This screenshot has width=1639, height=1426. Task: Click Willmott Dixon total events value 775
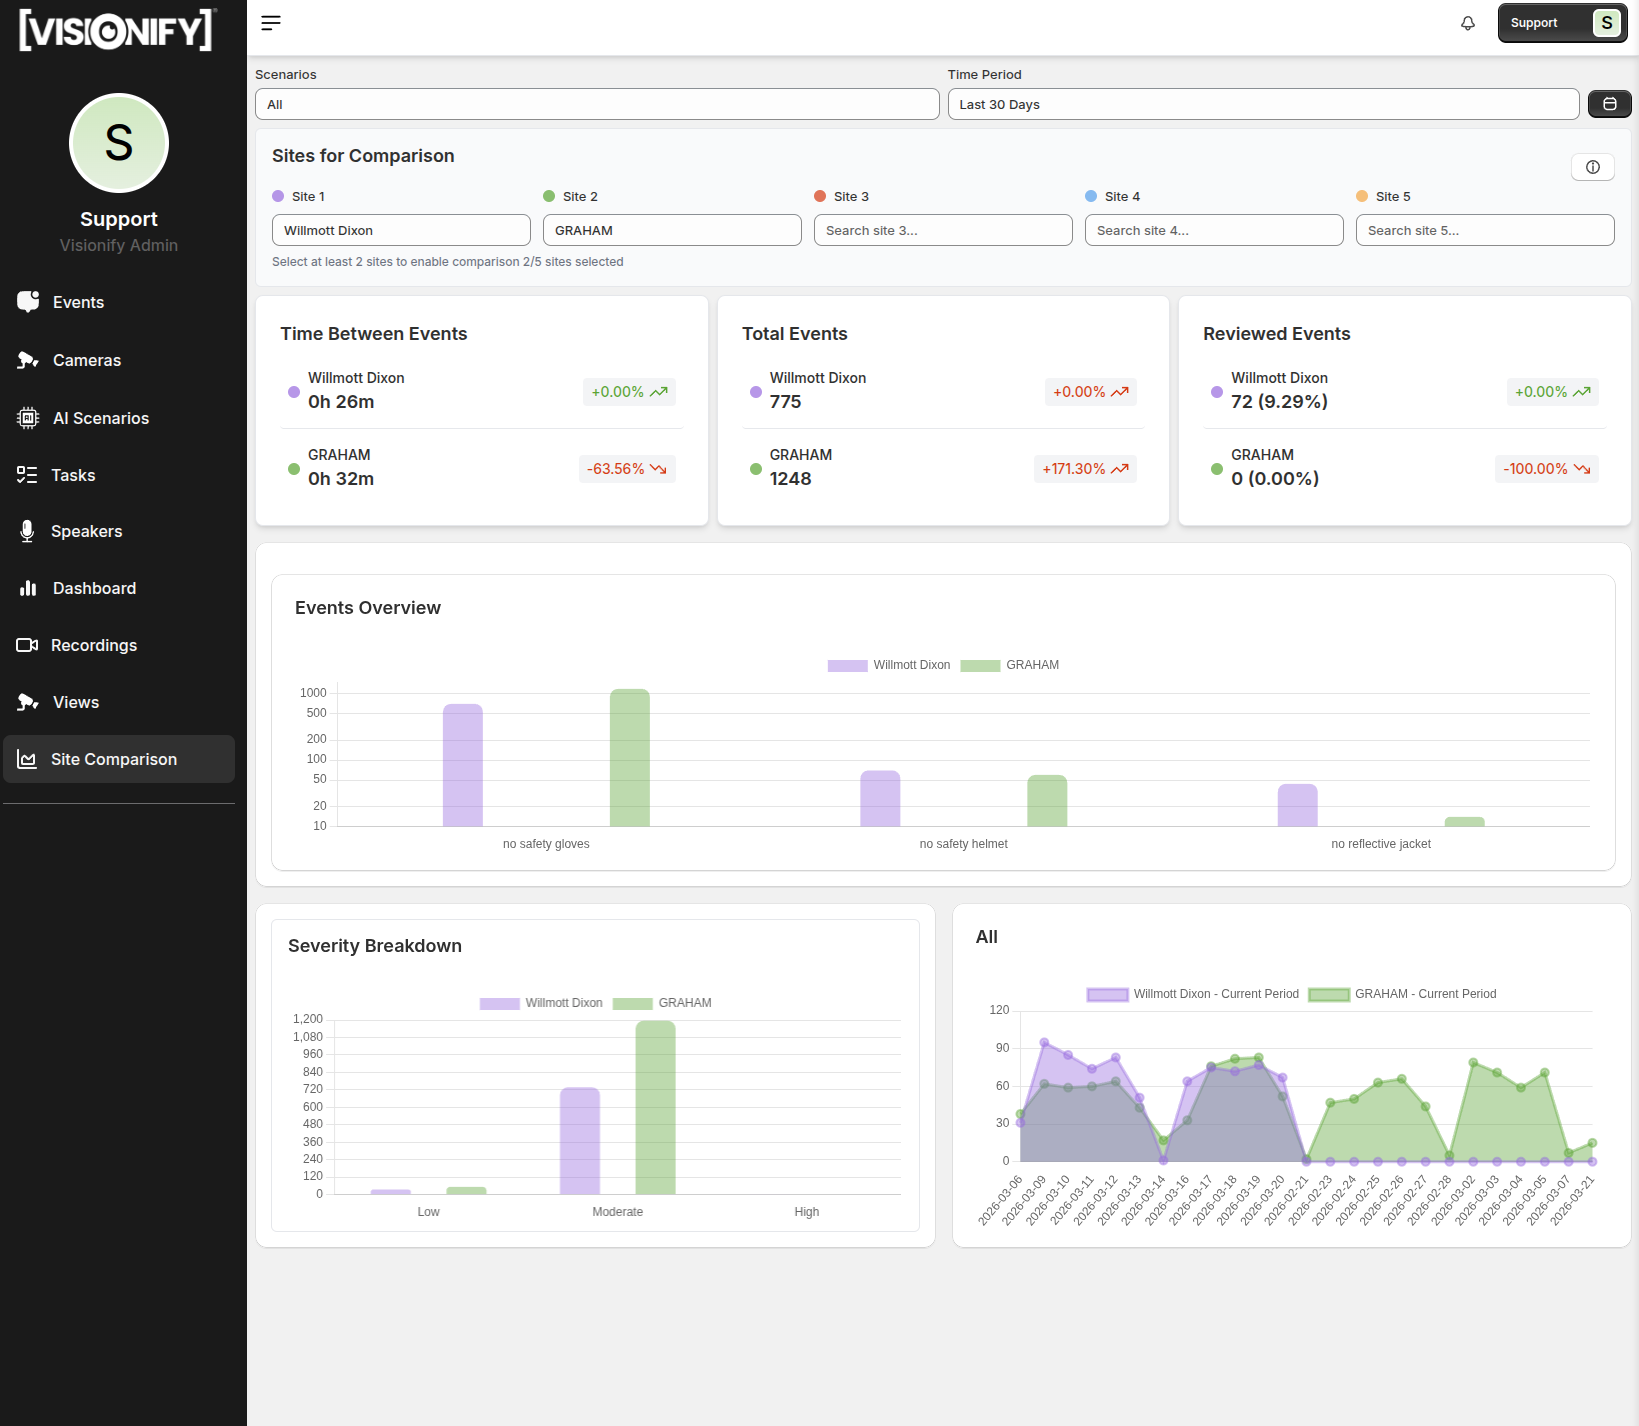(x=785, y=402)
